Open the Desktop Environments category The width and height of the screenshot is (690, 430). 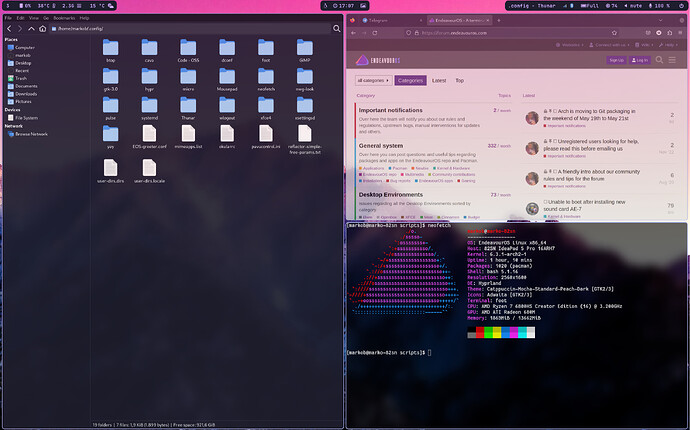(391, 195)
